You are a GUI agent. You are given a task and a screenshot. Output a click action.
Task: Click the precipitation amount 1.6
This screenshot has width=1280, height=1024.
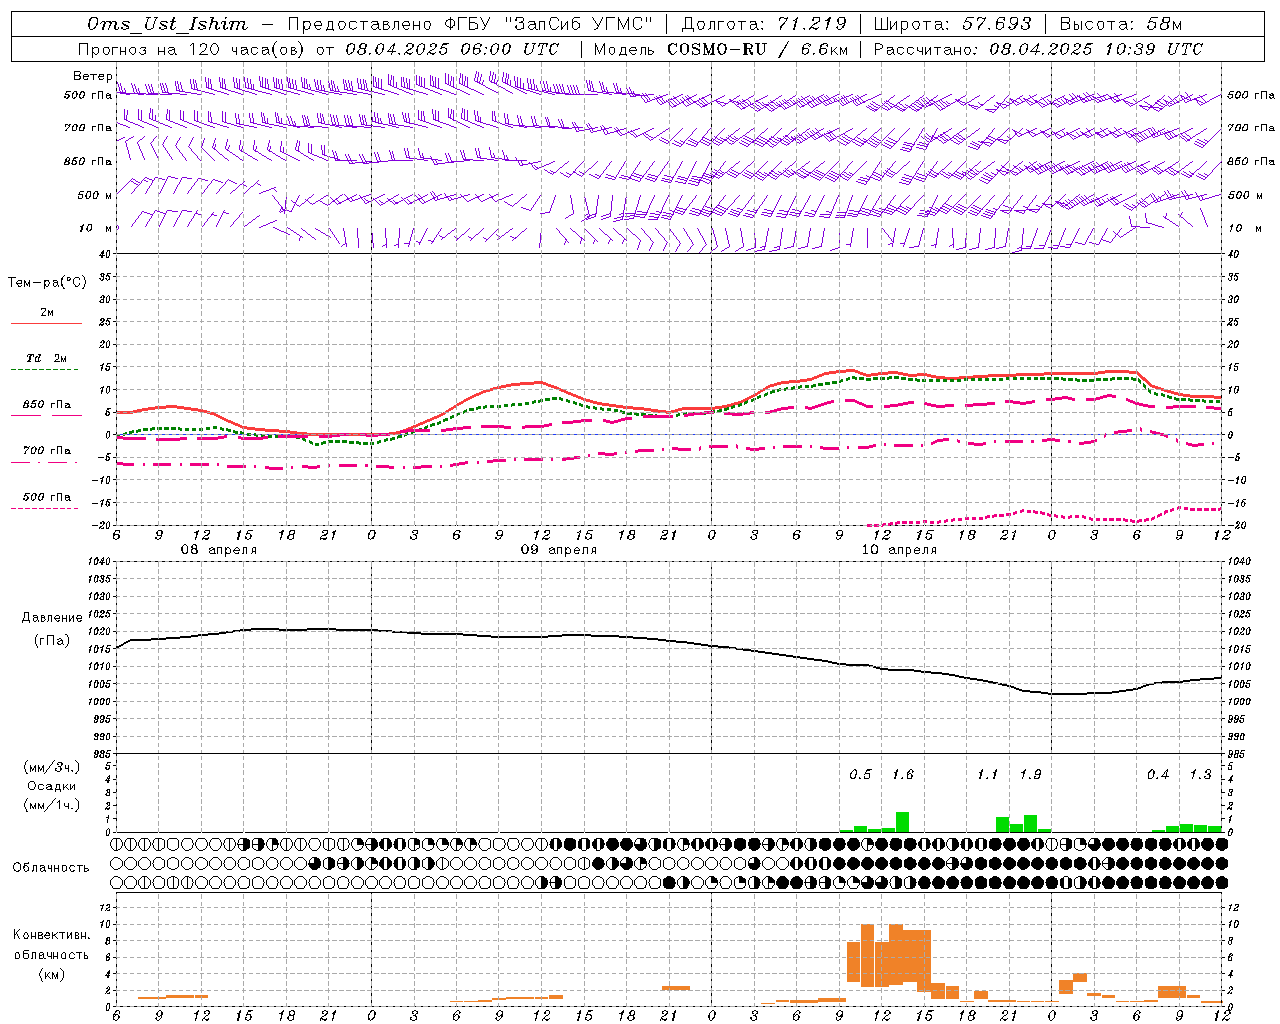pos(902,775)
